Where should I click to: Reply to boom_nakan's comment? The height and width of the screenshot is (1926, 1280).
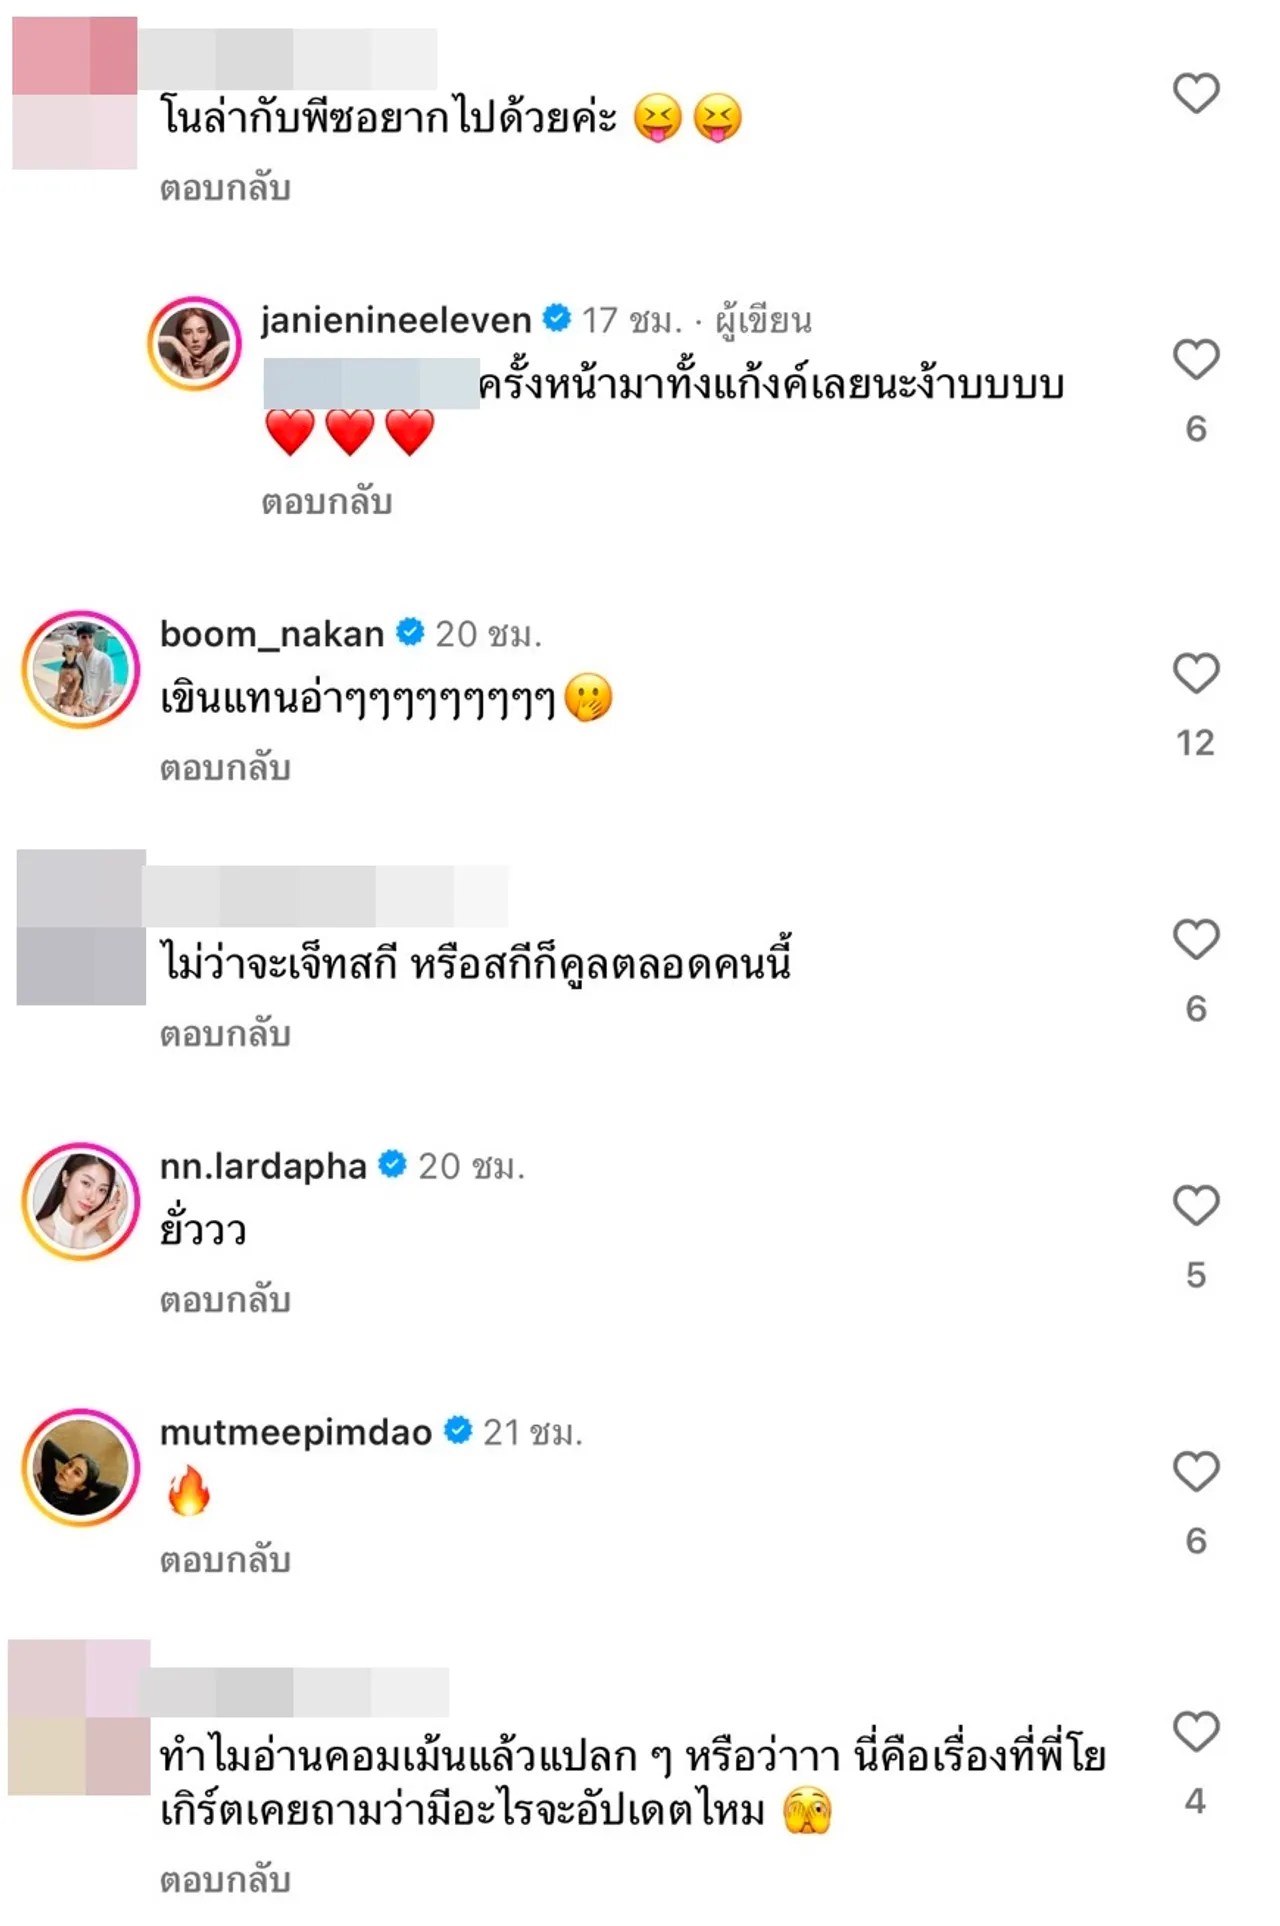(x=225, y=768)
